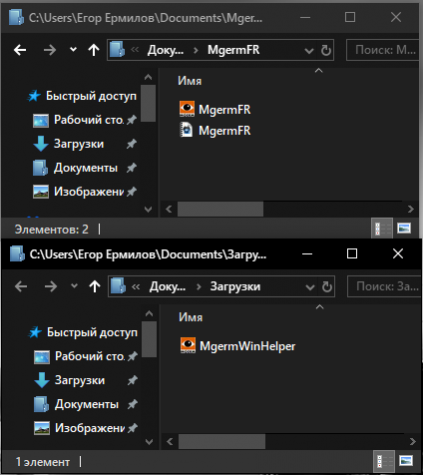Refresh the Загрузки folder in lower window
The image size is (423, 475).
pyautogui.click(x=327, y=287)
